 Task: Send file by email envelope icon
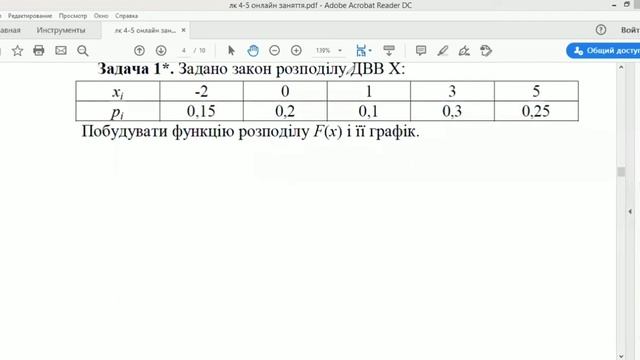[61, 51]
